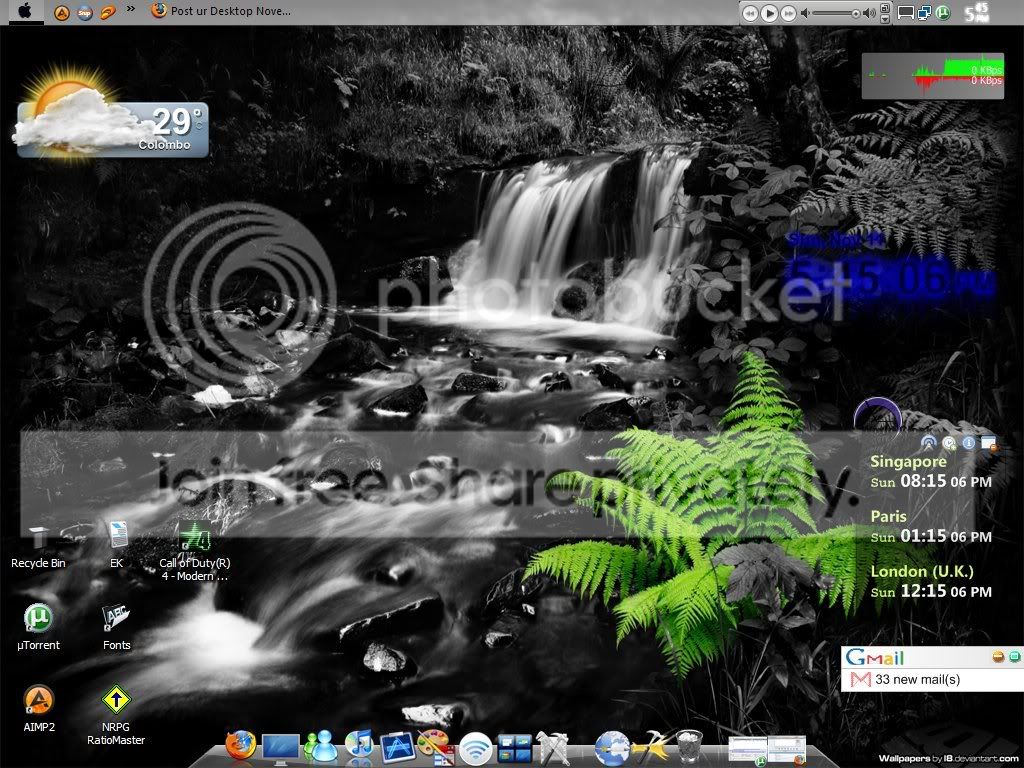This screenshot has width=1024, height=768.
Task: Select the Fonts desktop shortcut
Action: [116, 627]
